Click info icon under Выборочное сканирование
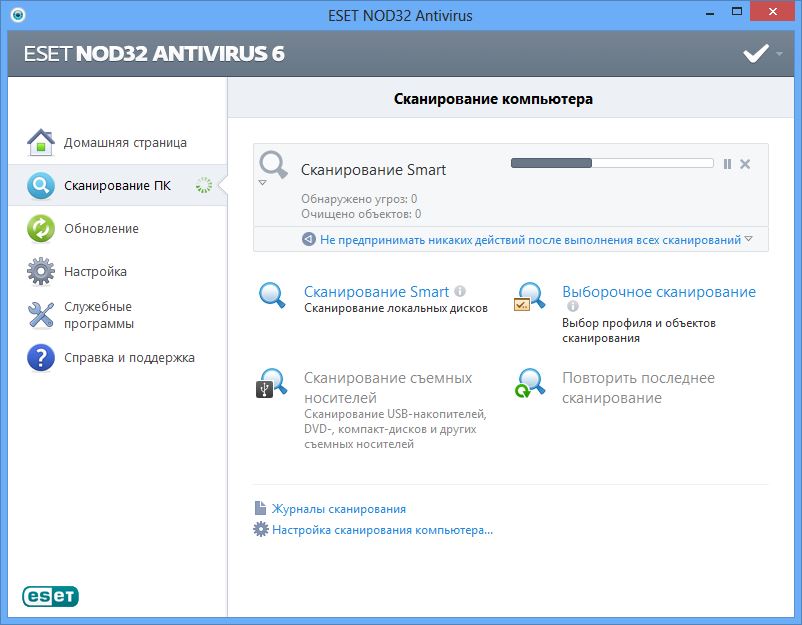This screenshot has width=802, height=625. (x=572, y=306)
